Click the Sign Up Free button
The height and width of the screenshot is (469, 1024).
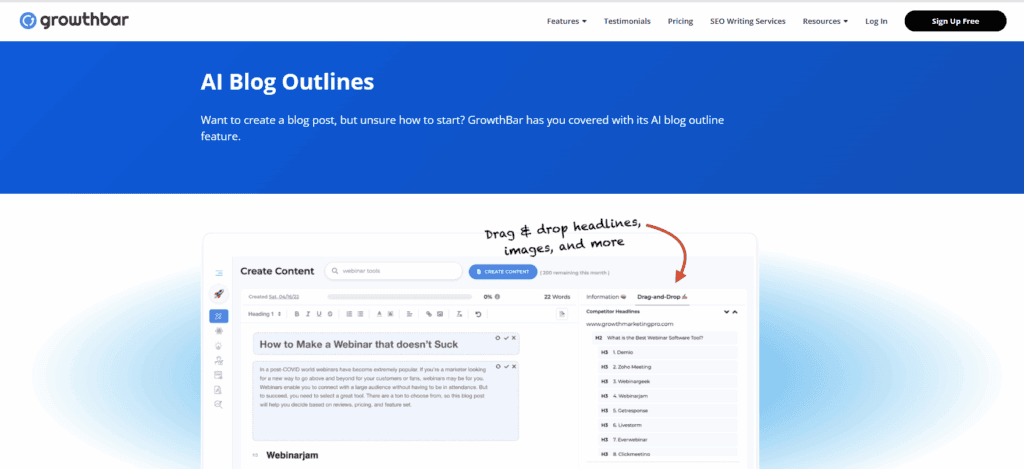tap(955, 21)
